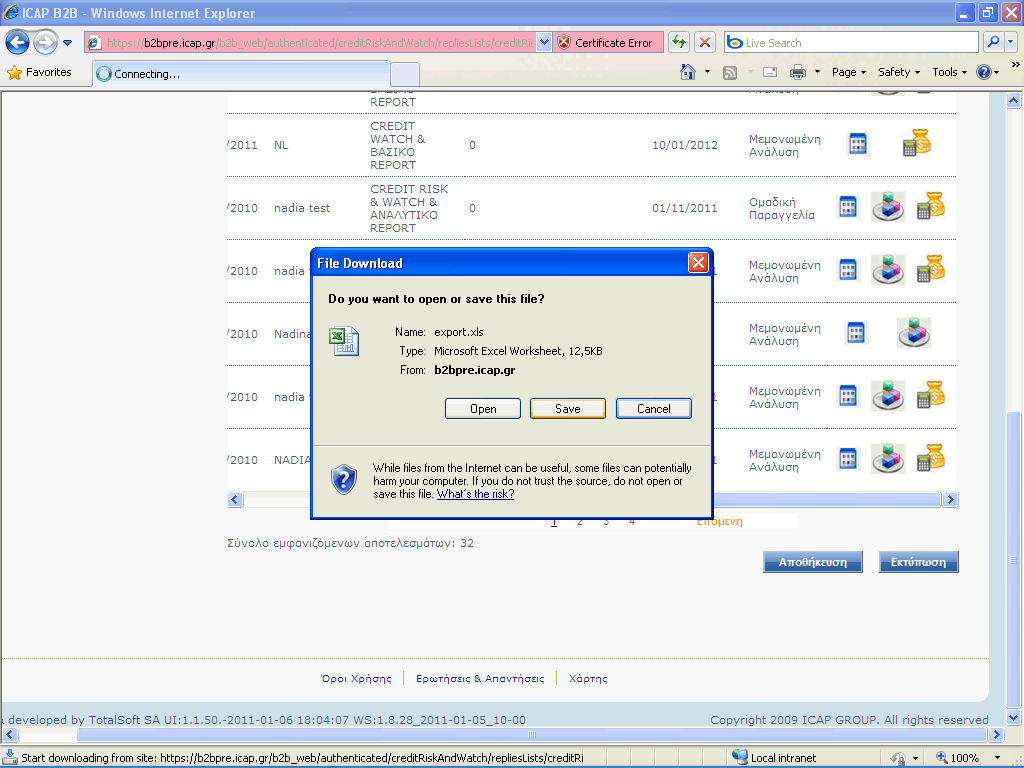Image resolution: width=1024 pixels, height=768 pixels.
Task: Open a new blank tab
Action: pos(405,74)
